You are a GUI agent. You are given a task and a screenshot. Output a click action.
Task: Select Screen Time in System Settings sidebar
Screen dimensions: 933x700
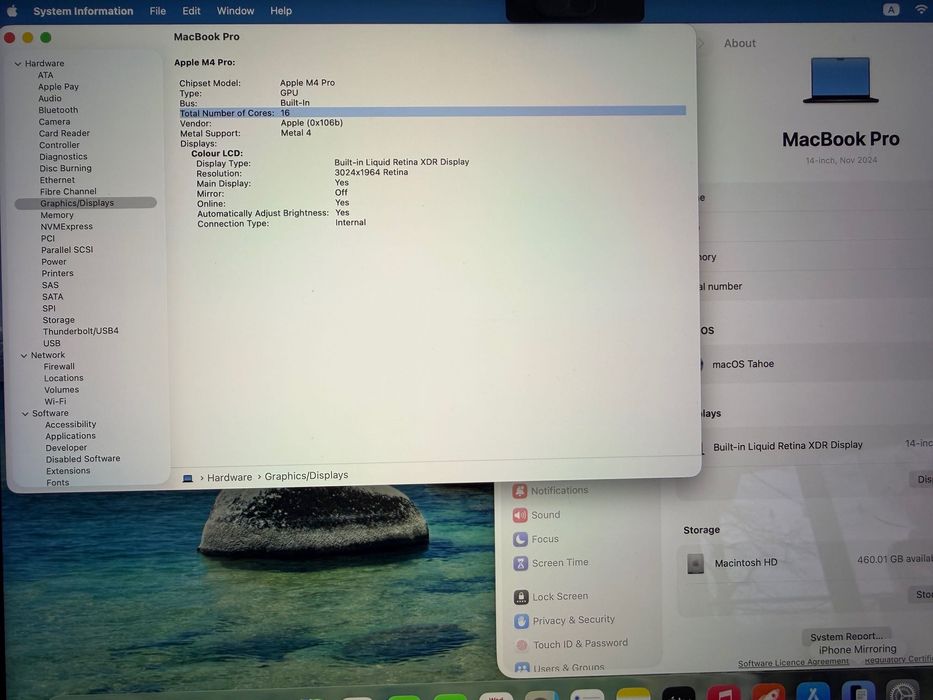(560, 562)
